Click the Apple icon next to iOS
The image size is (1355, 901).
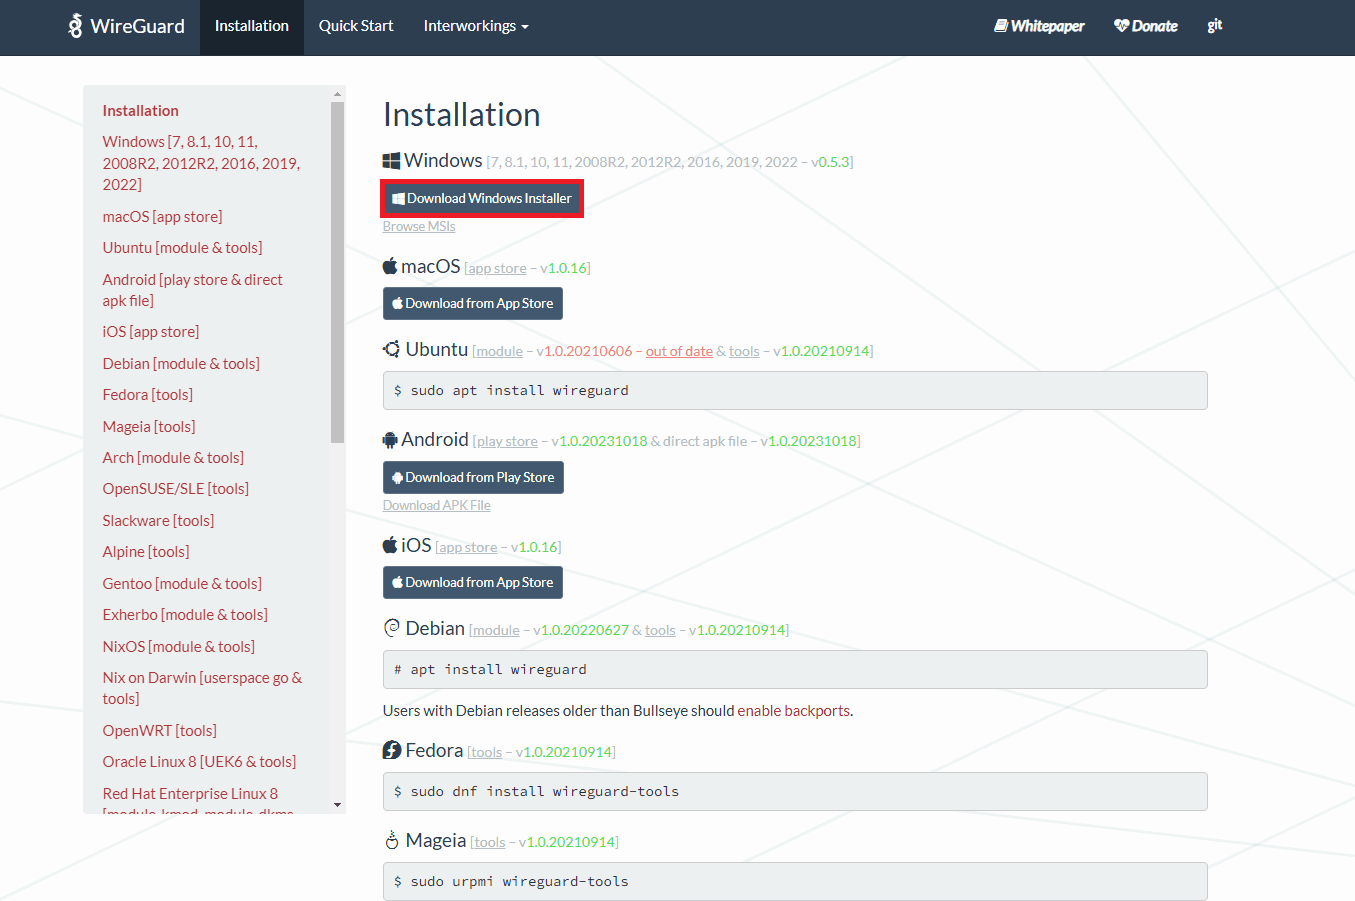390,545
